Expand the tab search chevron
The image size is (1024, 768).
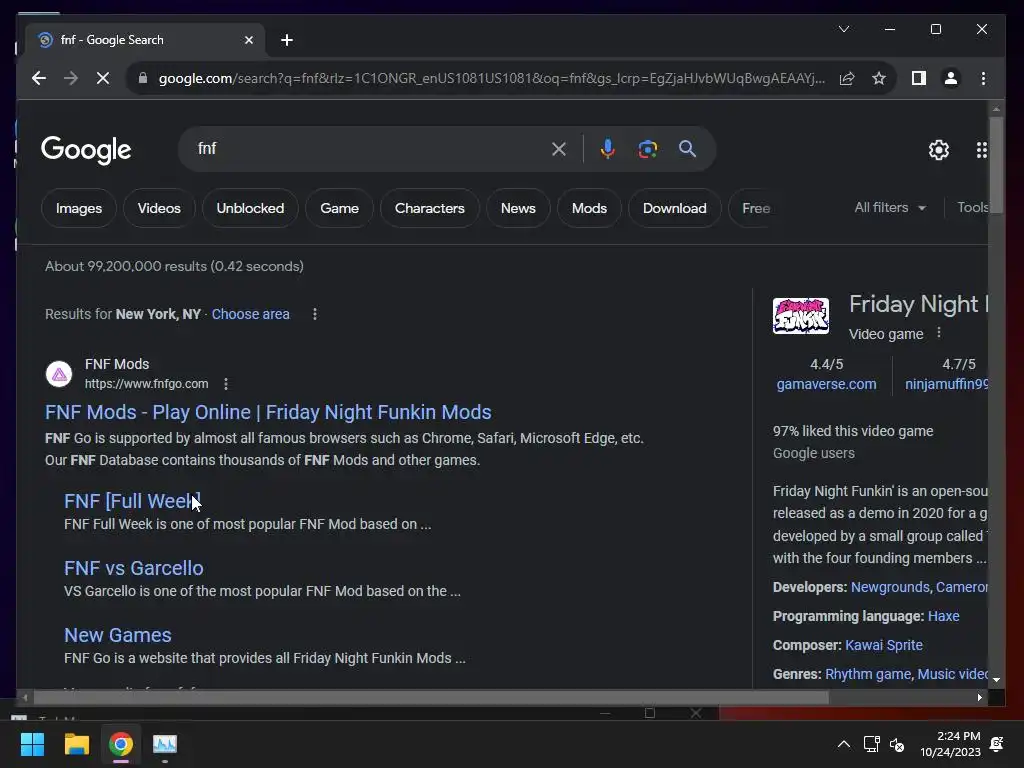point(844,29)
